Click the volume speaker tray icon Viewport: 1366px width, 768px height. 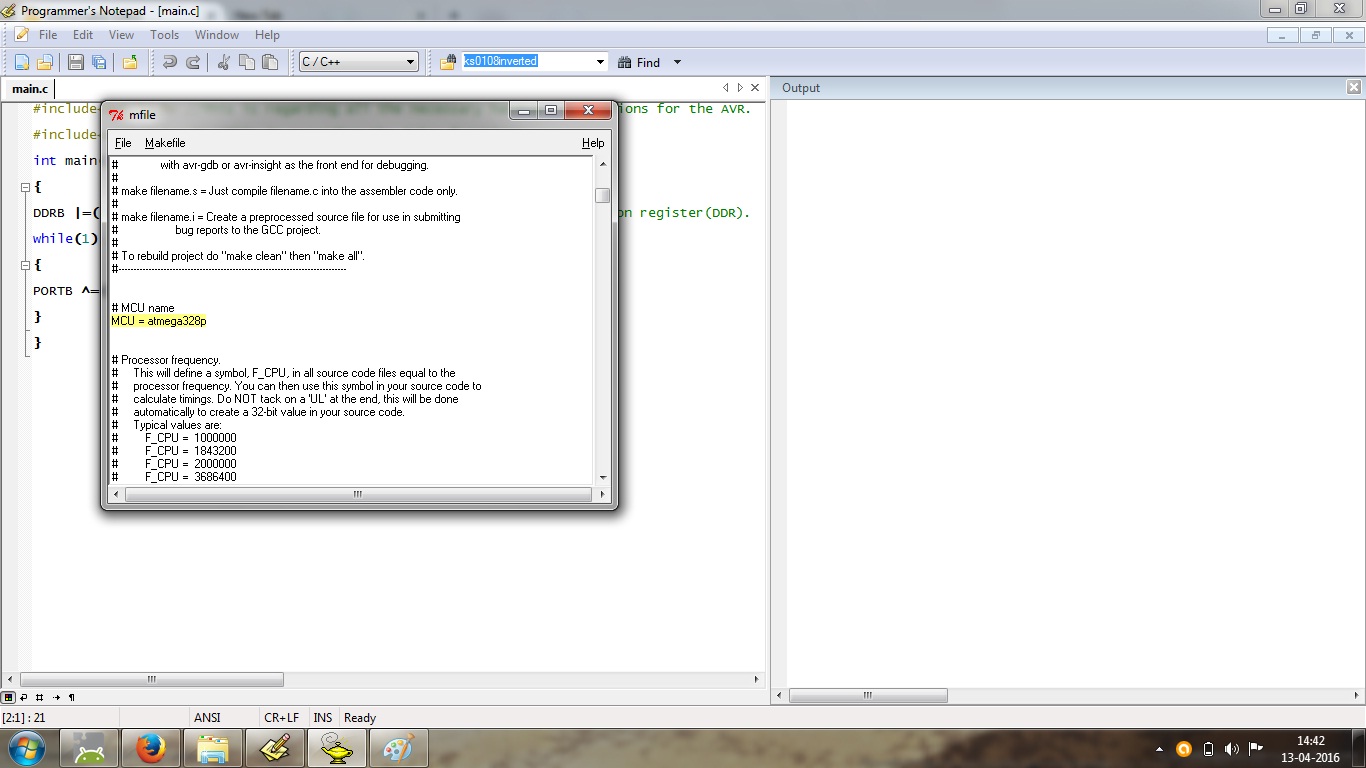click(x=1232, y=748)
